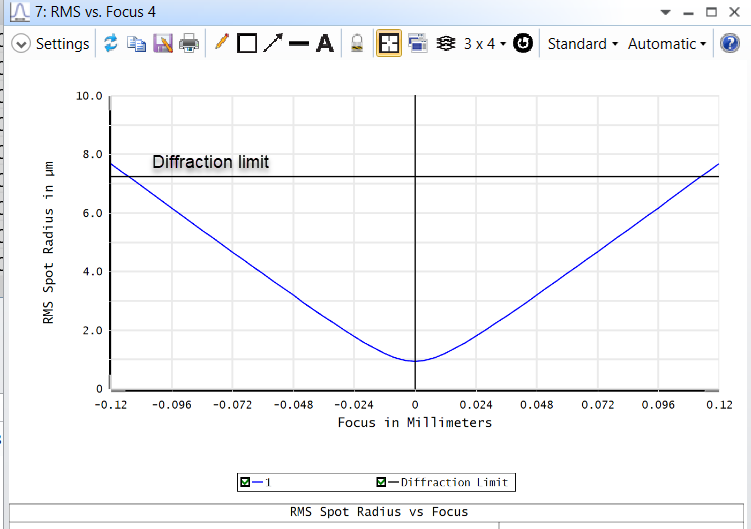Click the clone window icon

pos(418,43)
